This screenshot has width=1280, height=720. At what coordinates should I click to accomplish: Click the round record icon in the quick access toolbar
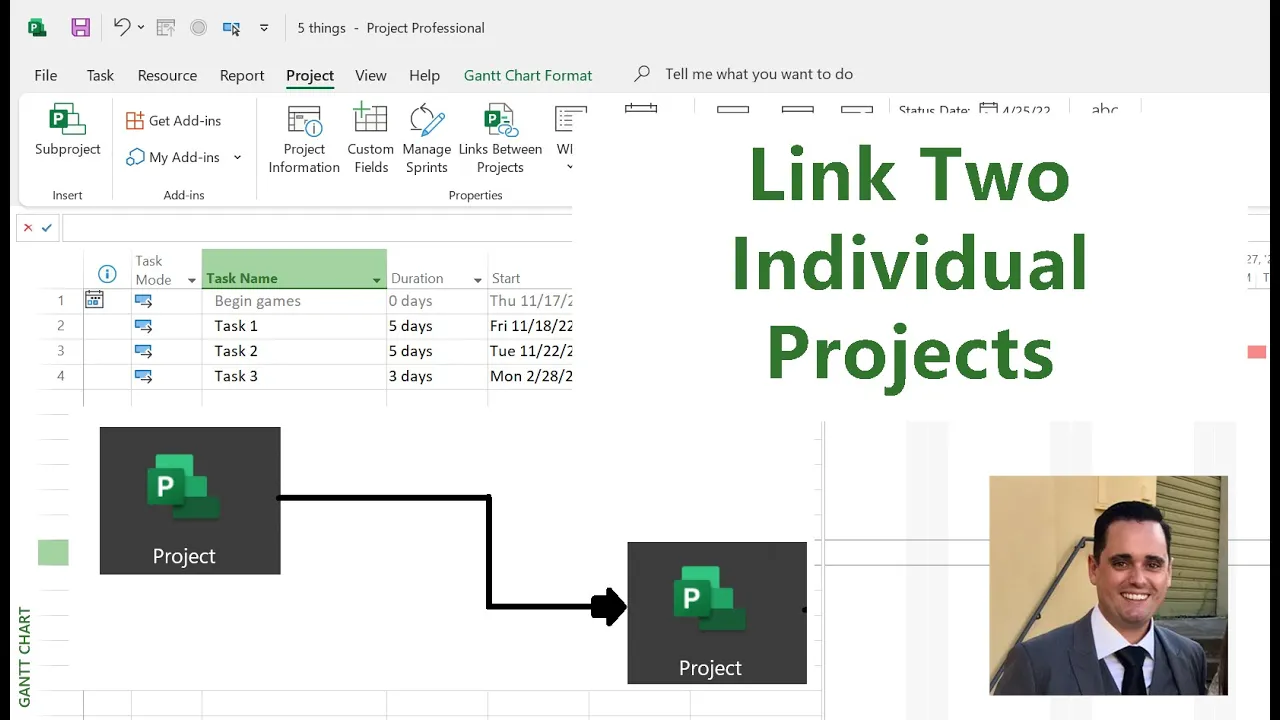click(x=198, y=28)
